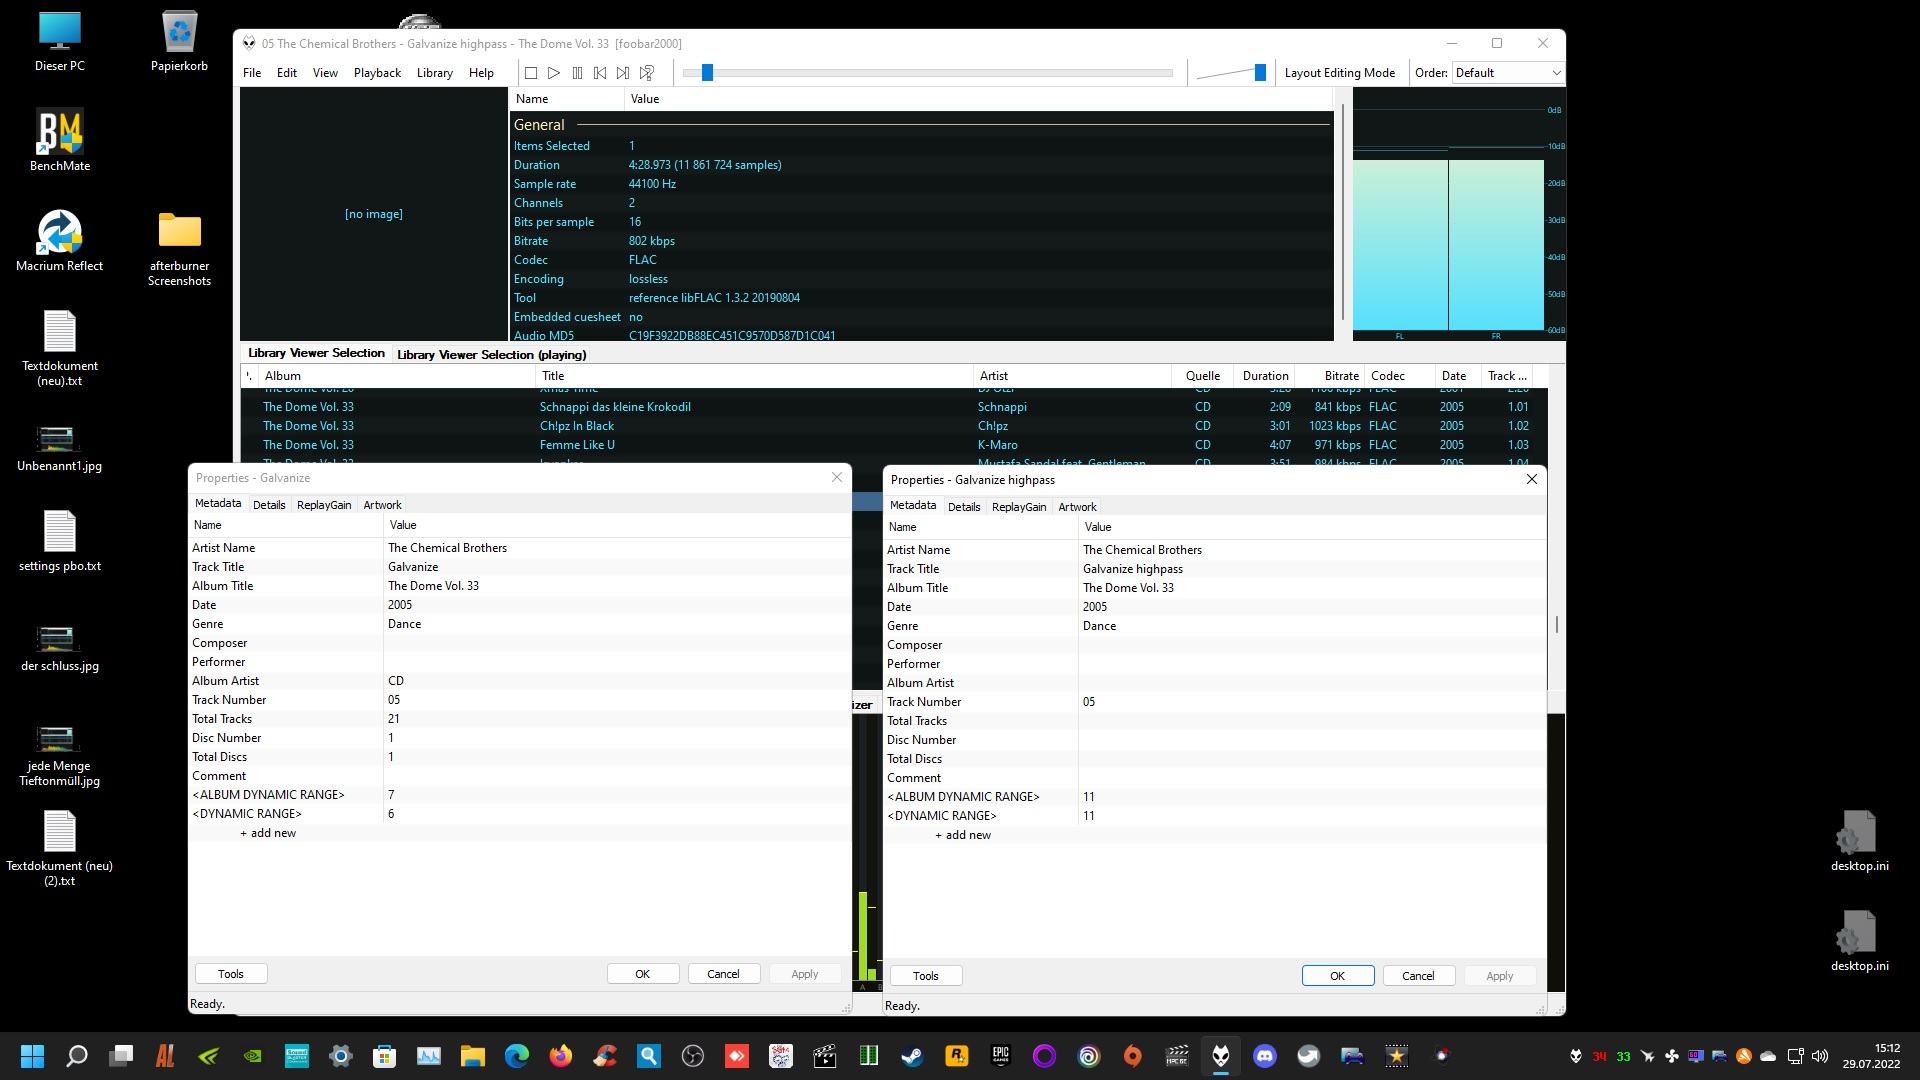Image resolution: width=1920 pixels, height=1080 pixels.
Task: Click Tools in Galvanize properties dialog
Action: tap(231, 974)
